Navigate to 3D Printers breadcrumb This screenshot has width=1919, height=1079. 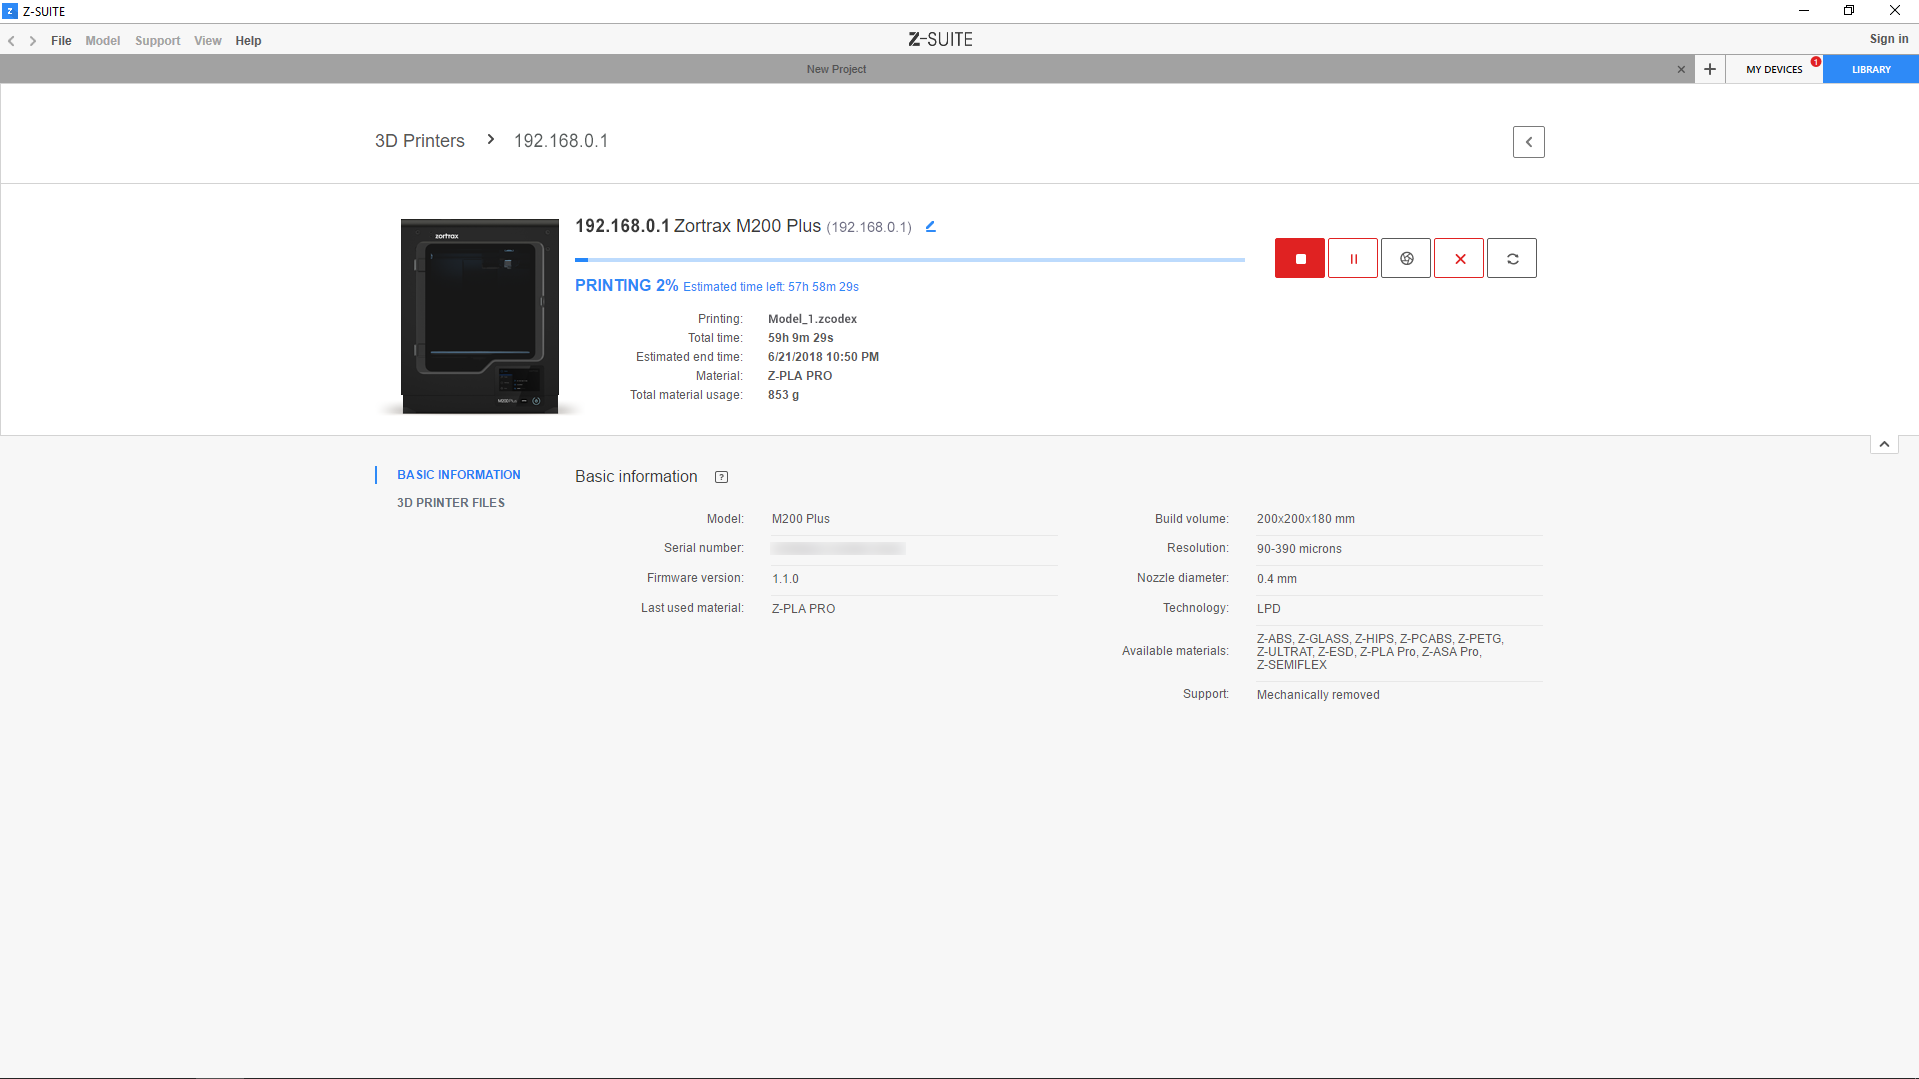click(419, 141)
